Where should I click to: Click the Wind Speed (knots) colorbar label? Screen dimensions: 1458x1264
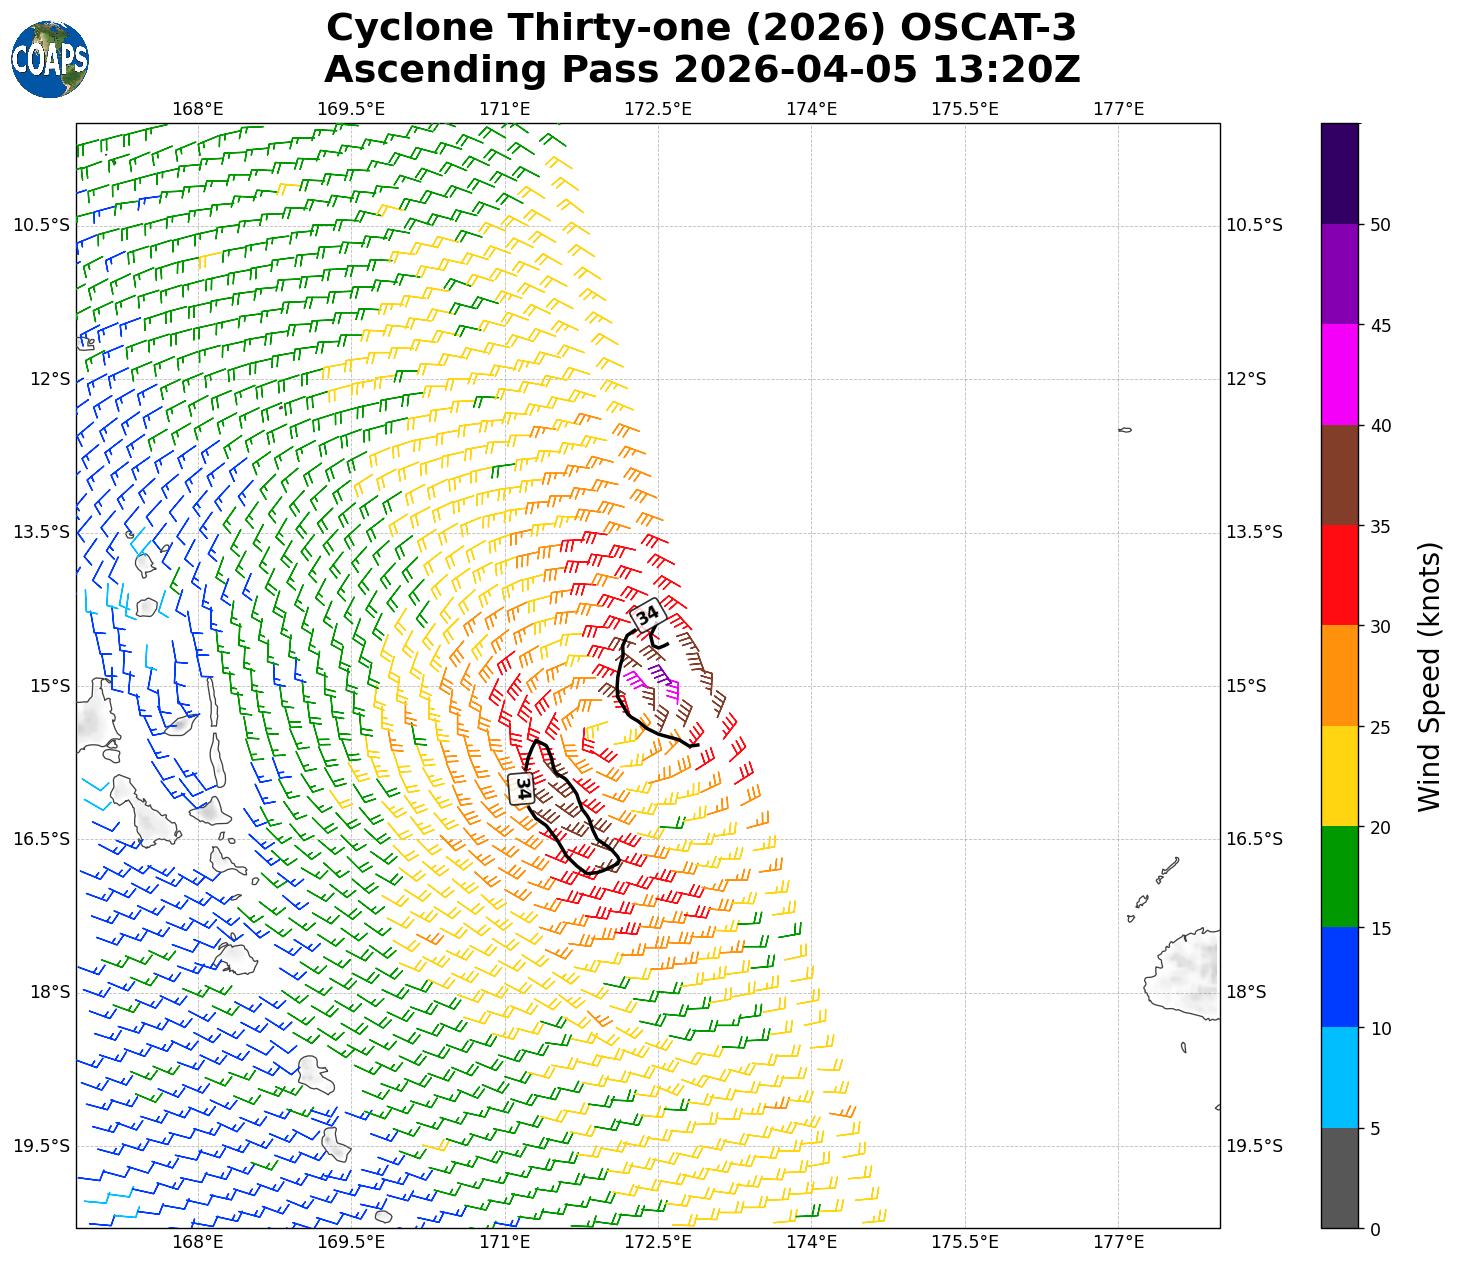tap(1430, 676)
